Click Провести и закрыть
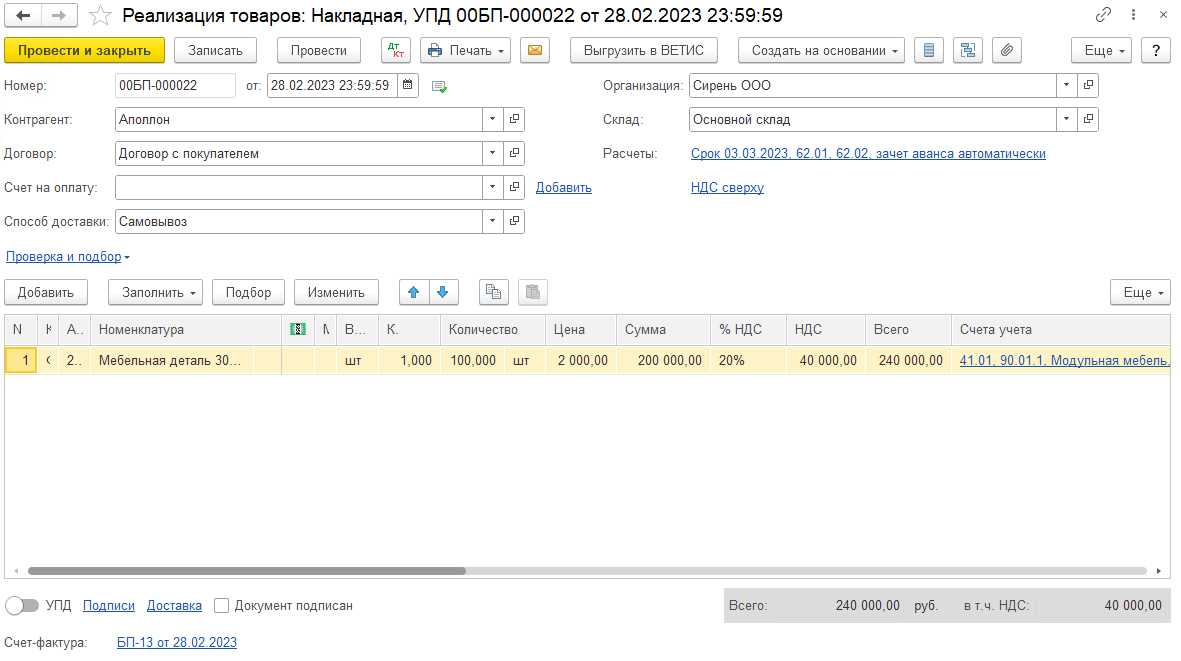The width and height of the screenshot is (1181, 661). point(84,50)
